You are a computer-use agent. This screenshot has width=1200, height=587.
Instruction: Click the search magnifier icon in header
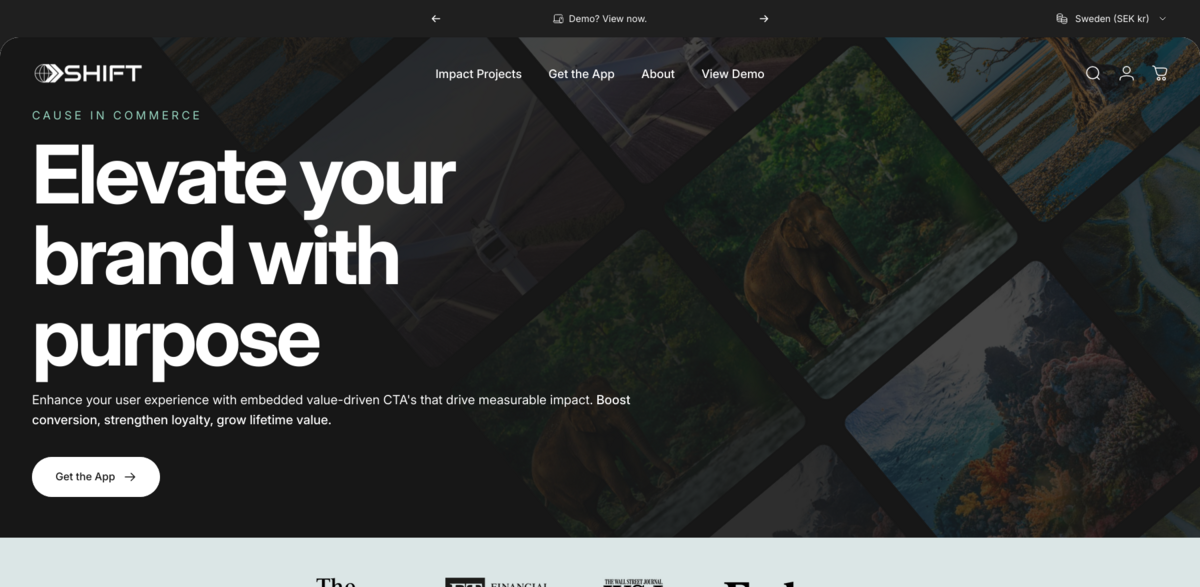point(1093,73)
